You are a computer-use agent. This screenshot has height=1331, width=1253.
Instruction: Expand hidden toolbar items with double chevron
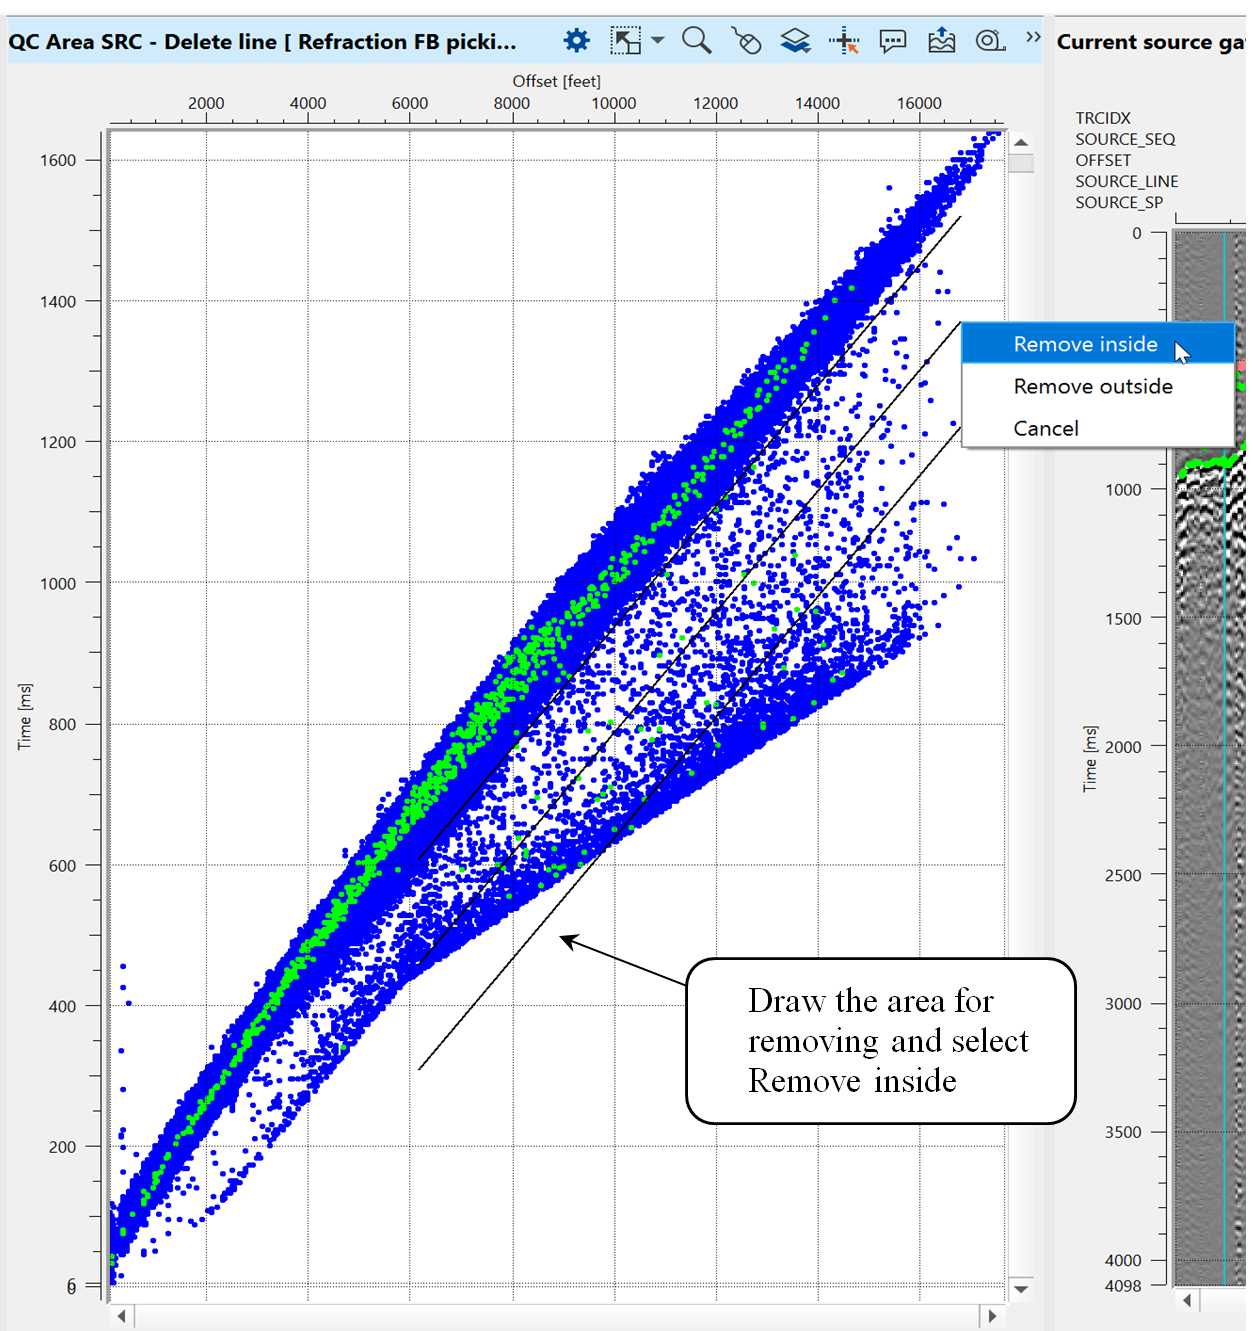pyautogui.click(x=1033, y=38)
